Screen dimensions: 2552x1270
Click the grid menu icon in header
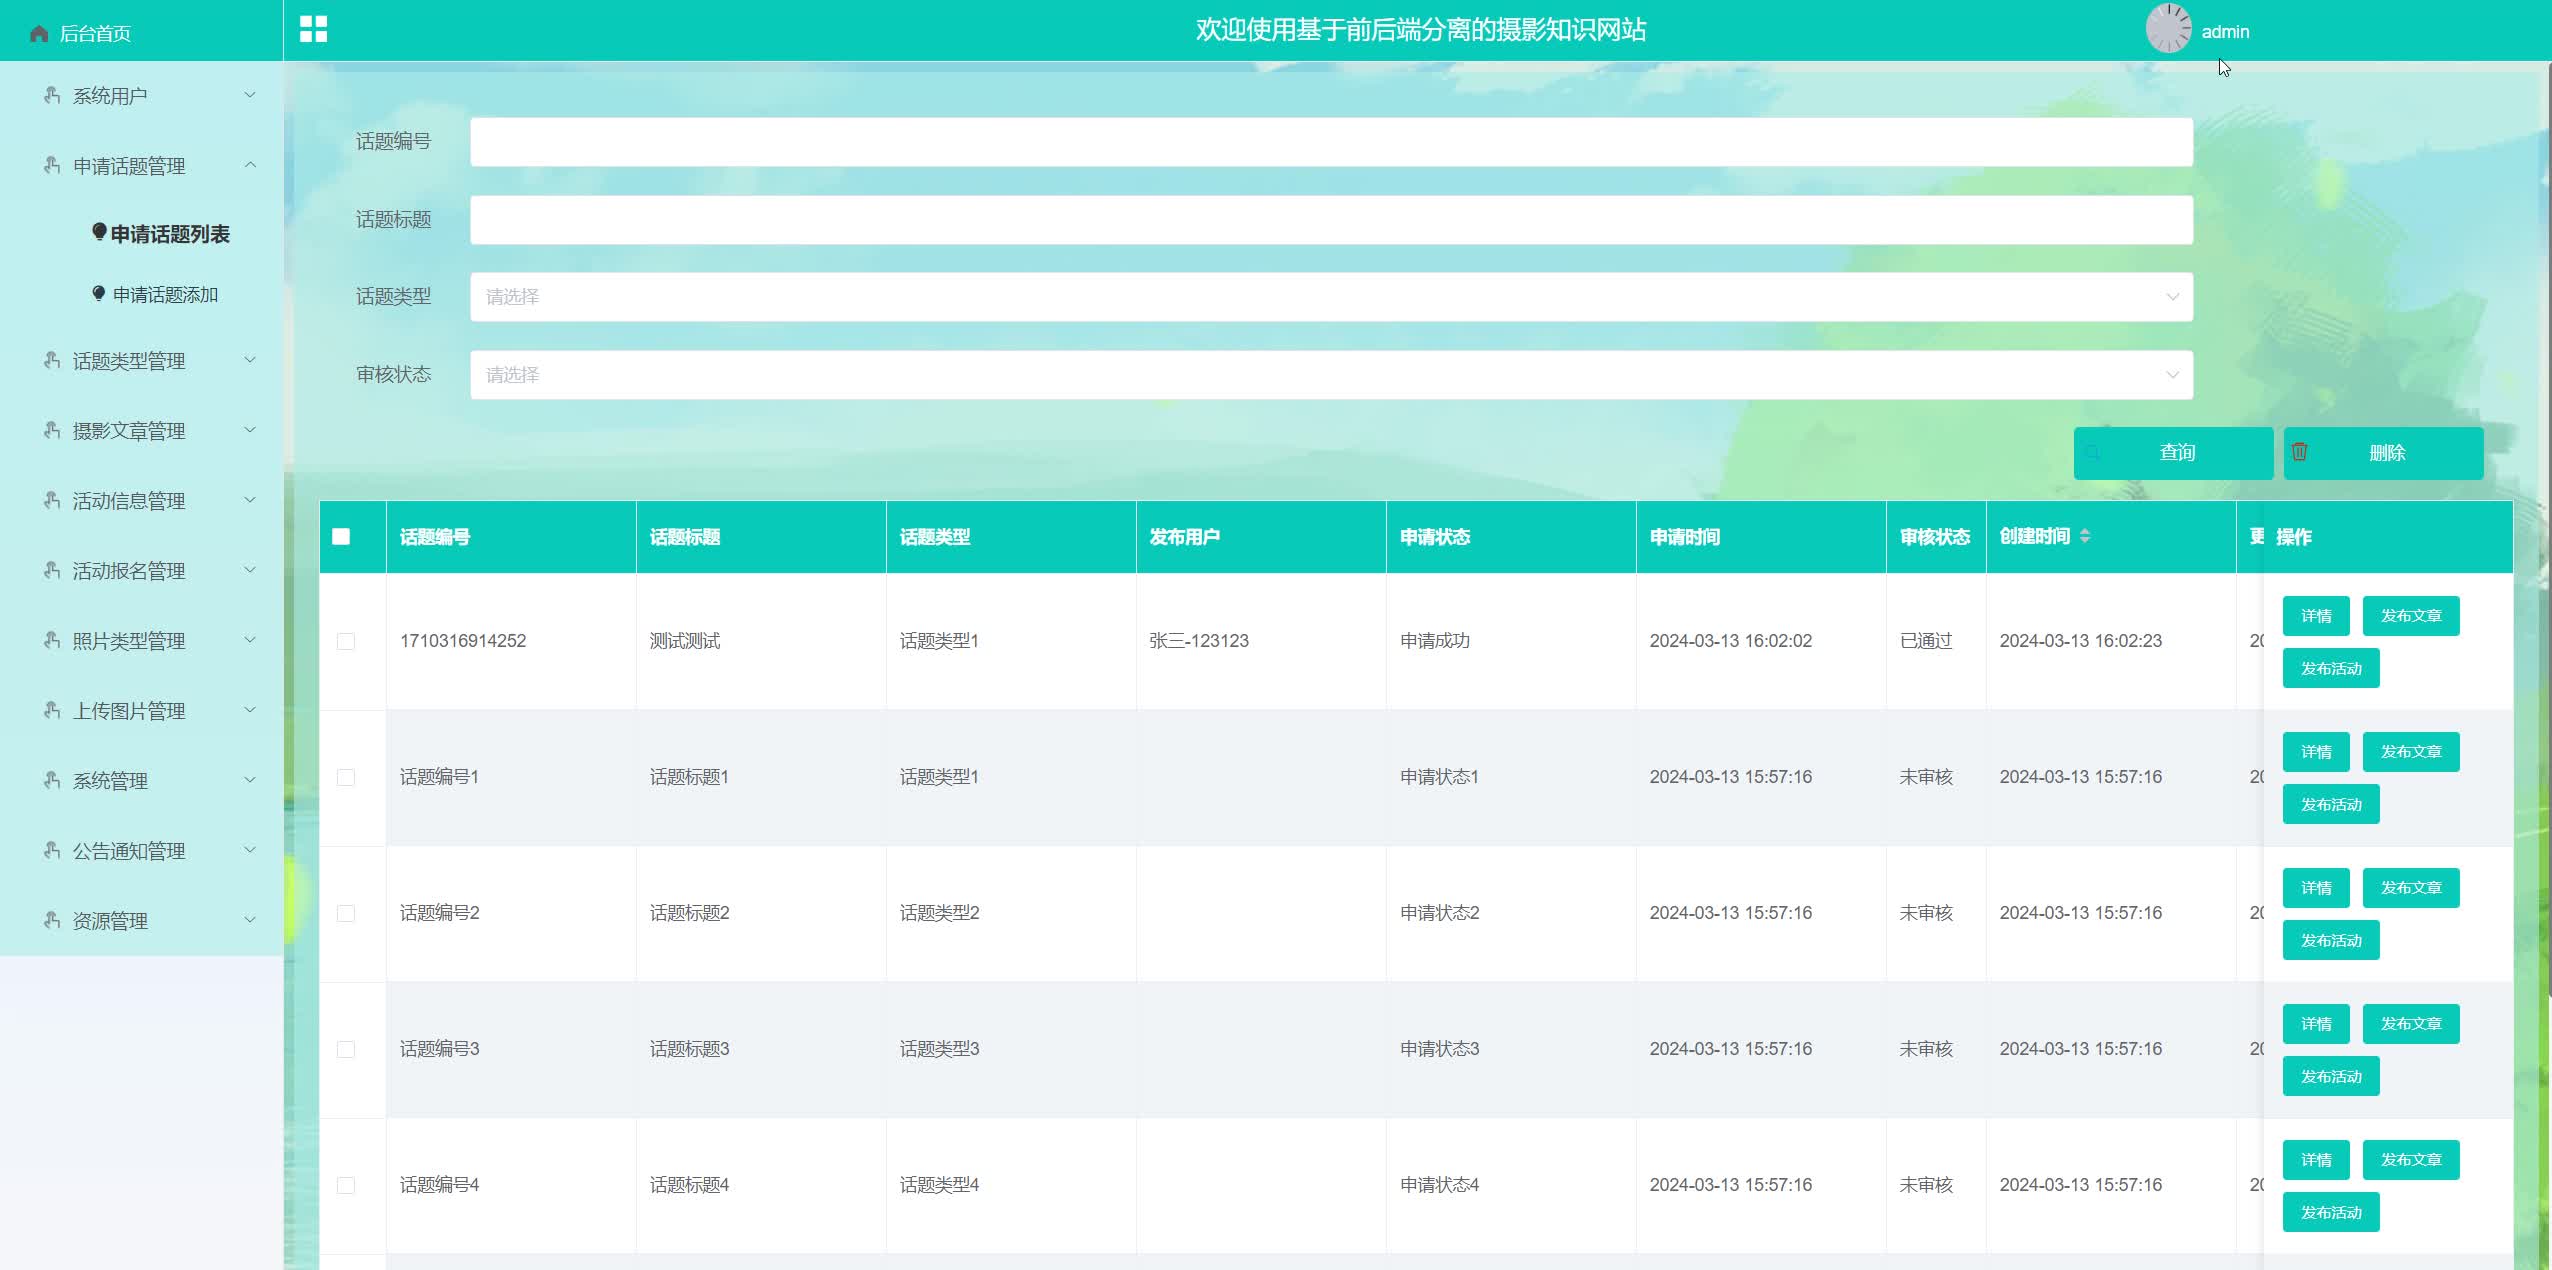click(313, 29)
